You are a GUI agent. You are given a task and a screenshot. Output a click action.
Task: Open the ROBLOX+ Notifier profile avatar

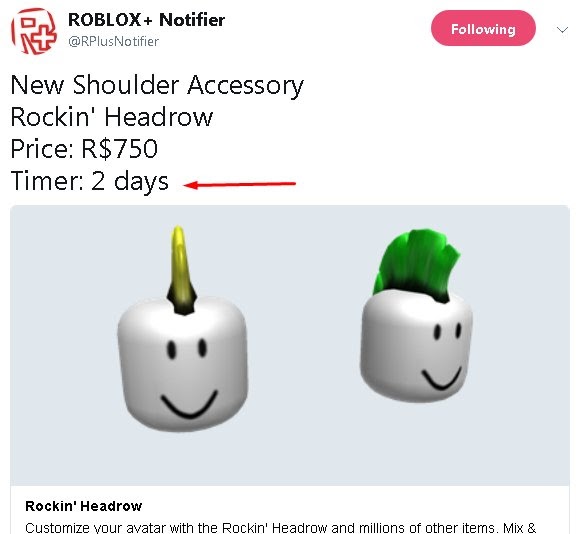point(34,31)
